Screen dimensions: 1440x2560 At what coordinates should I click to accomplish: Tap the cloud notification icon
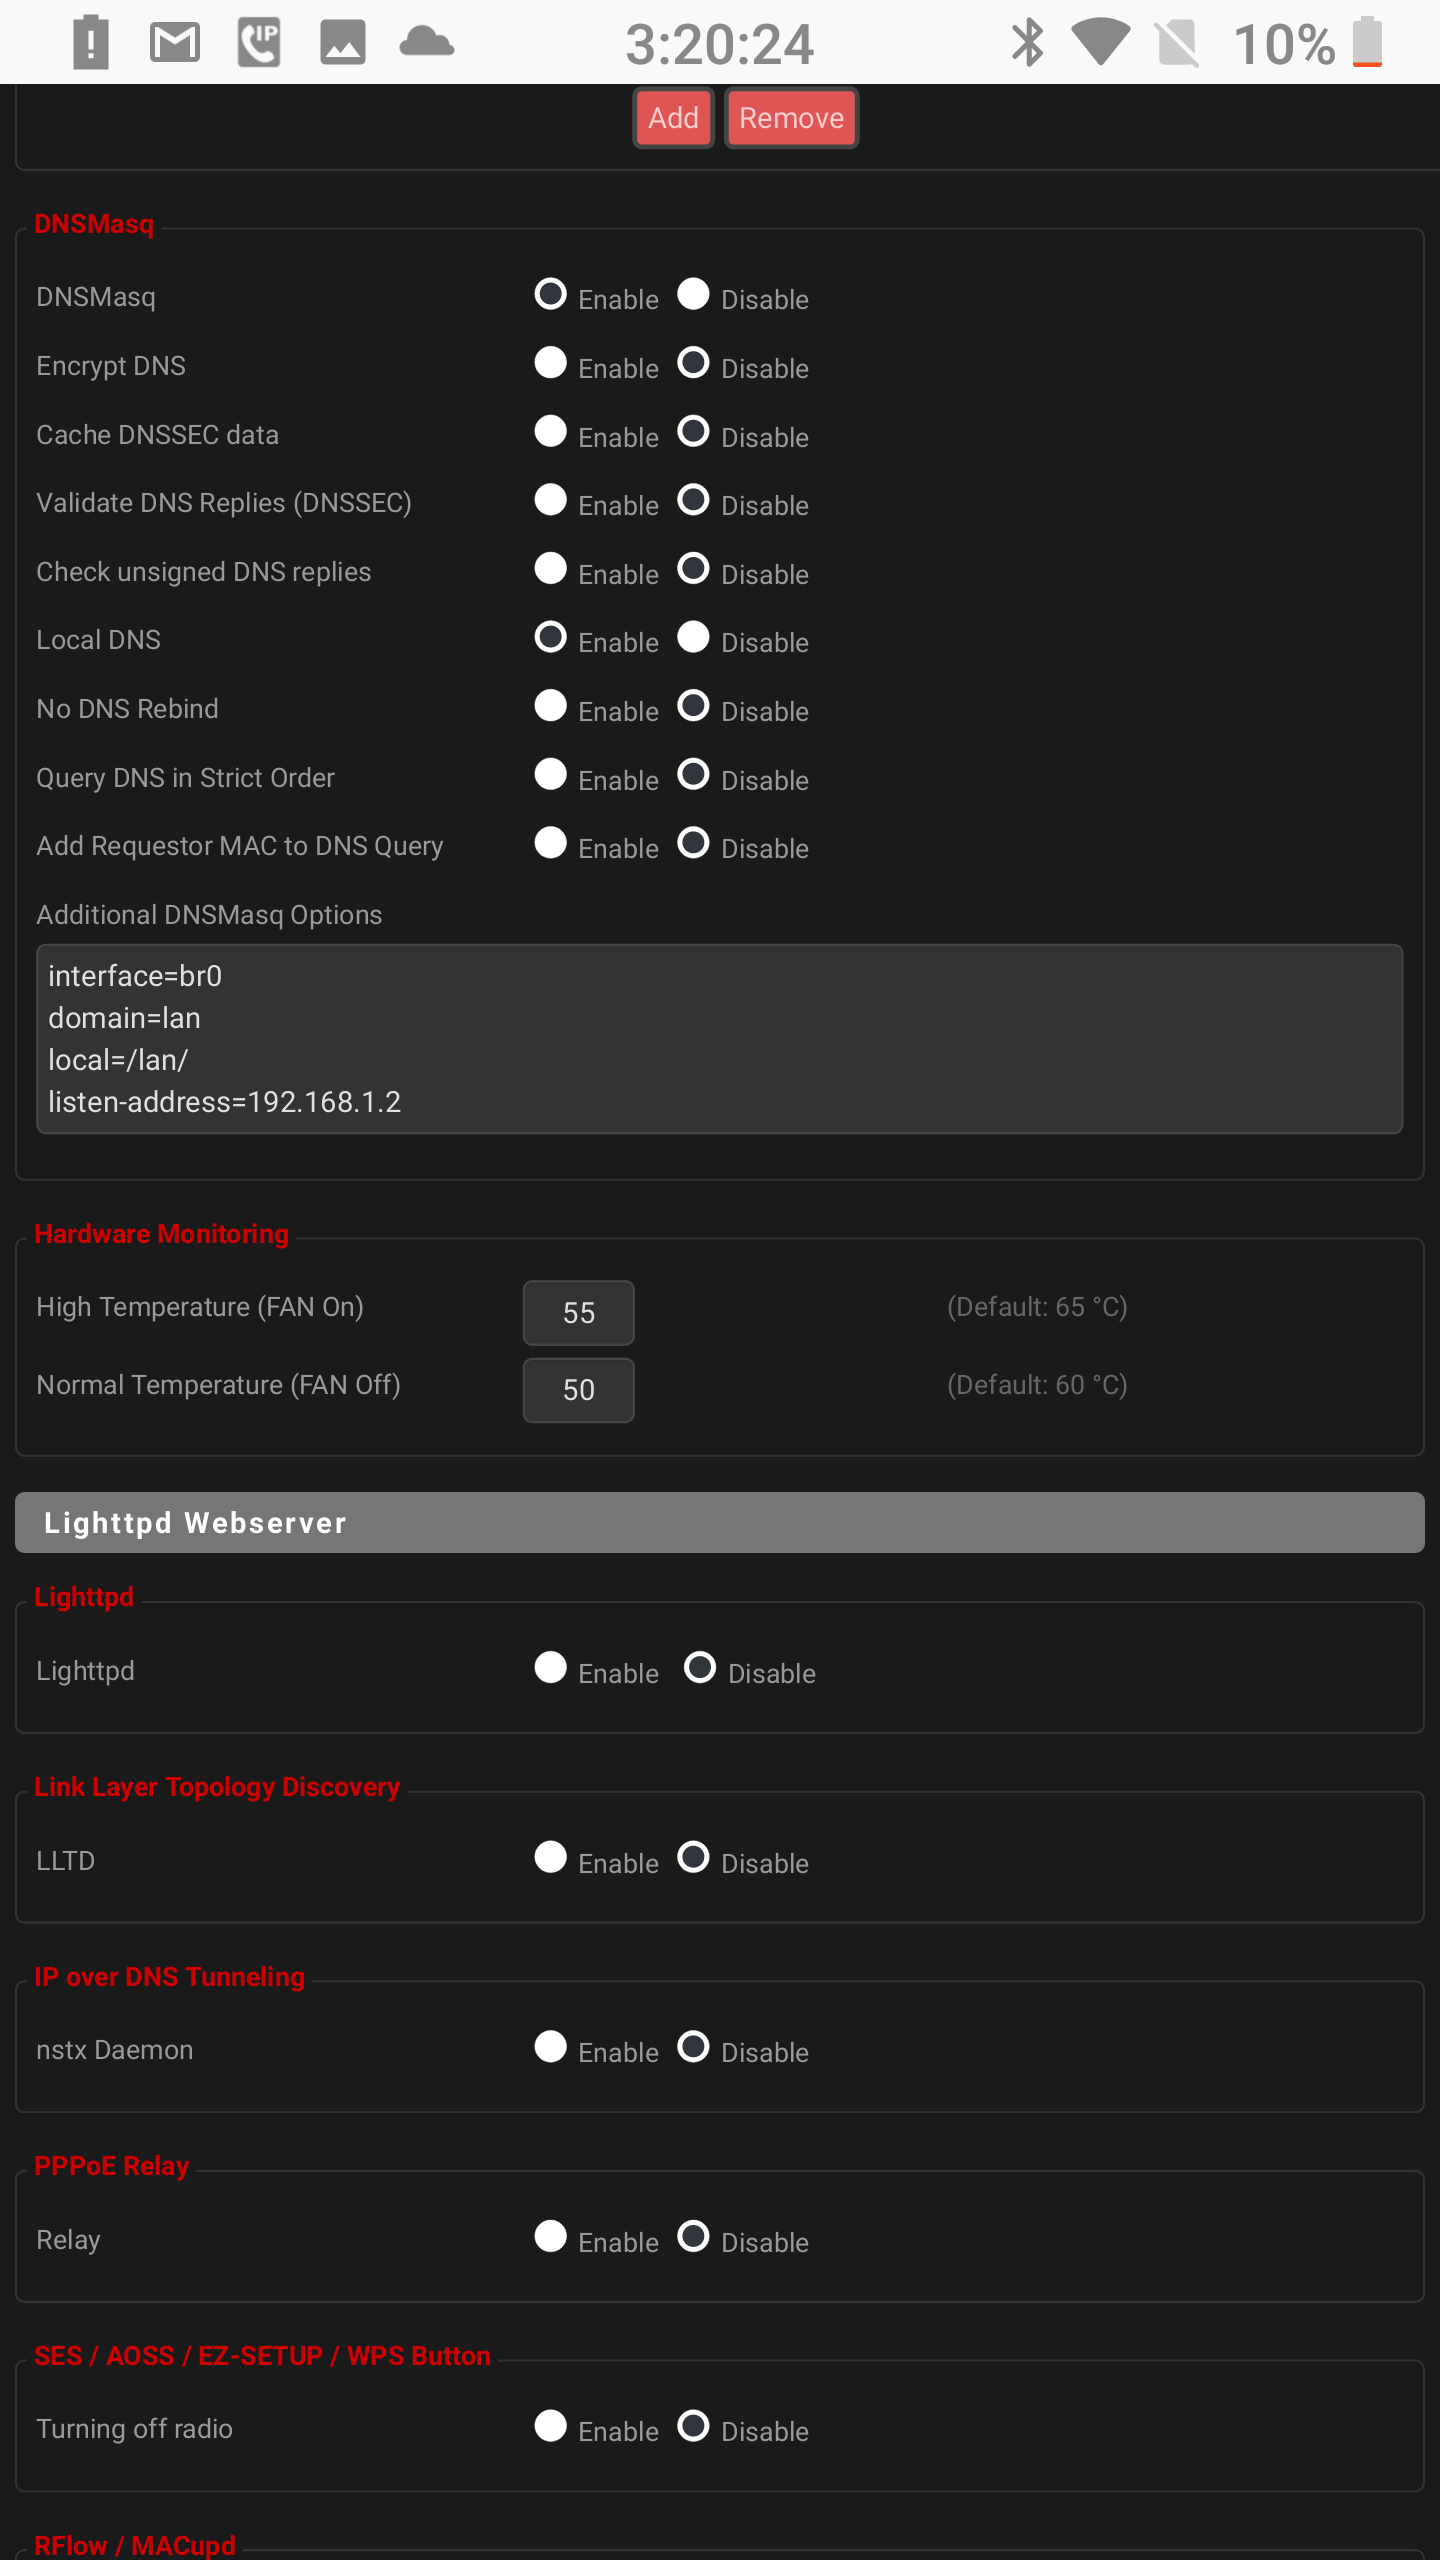click(x=427, y=43)
